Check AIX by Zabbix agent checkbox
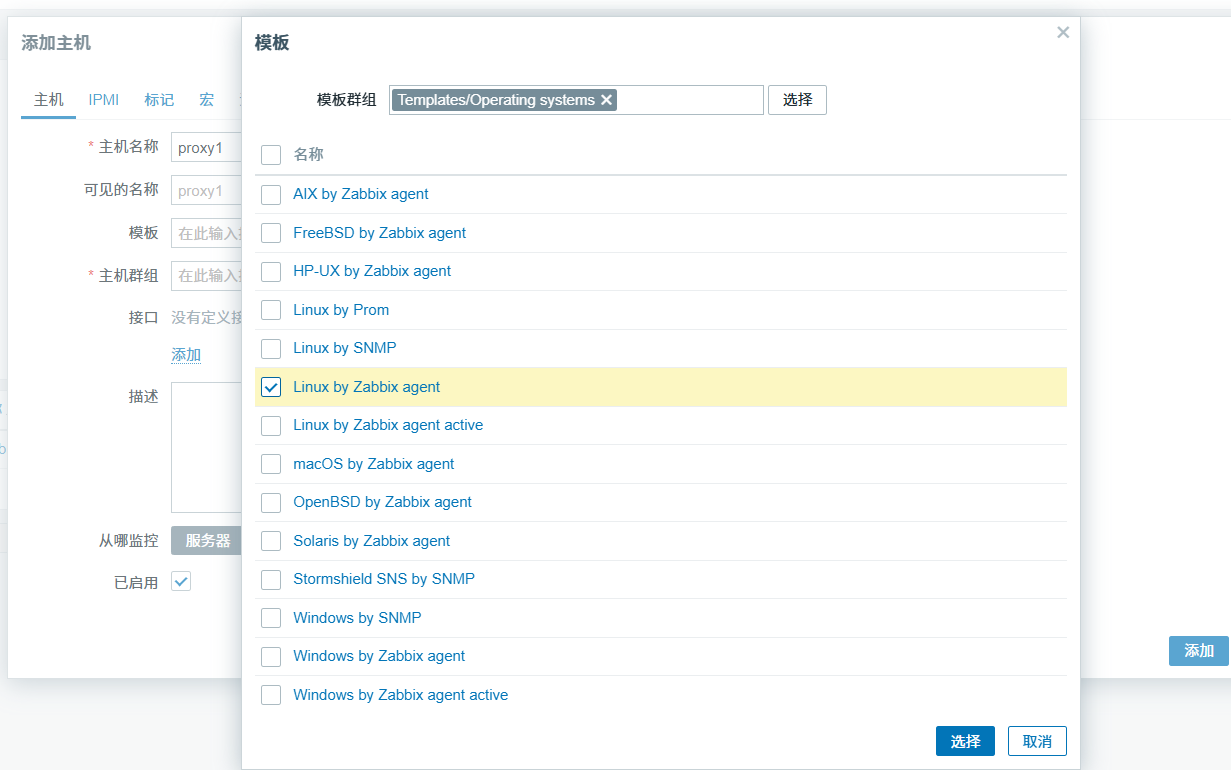 [271, 194]
